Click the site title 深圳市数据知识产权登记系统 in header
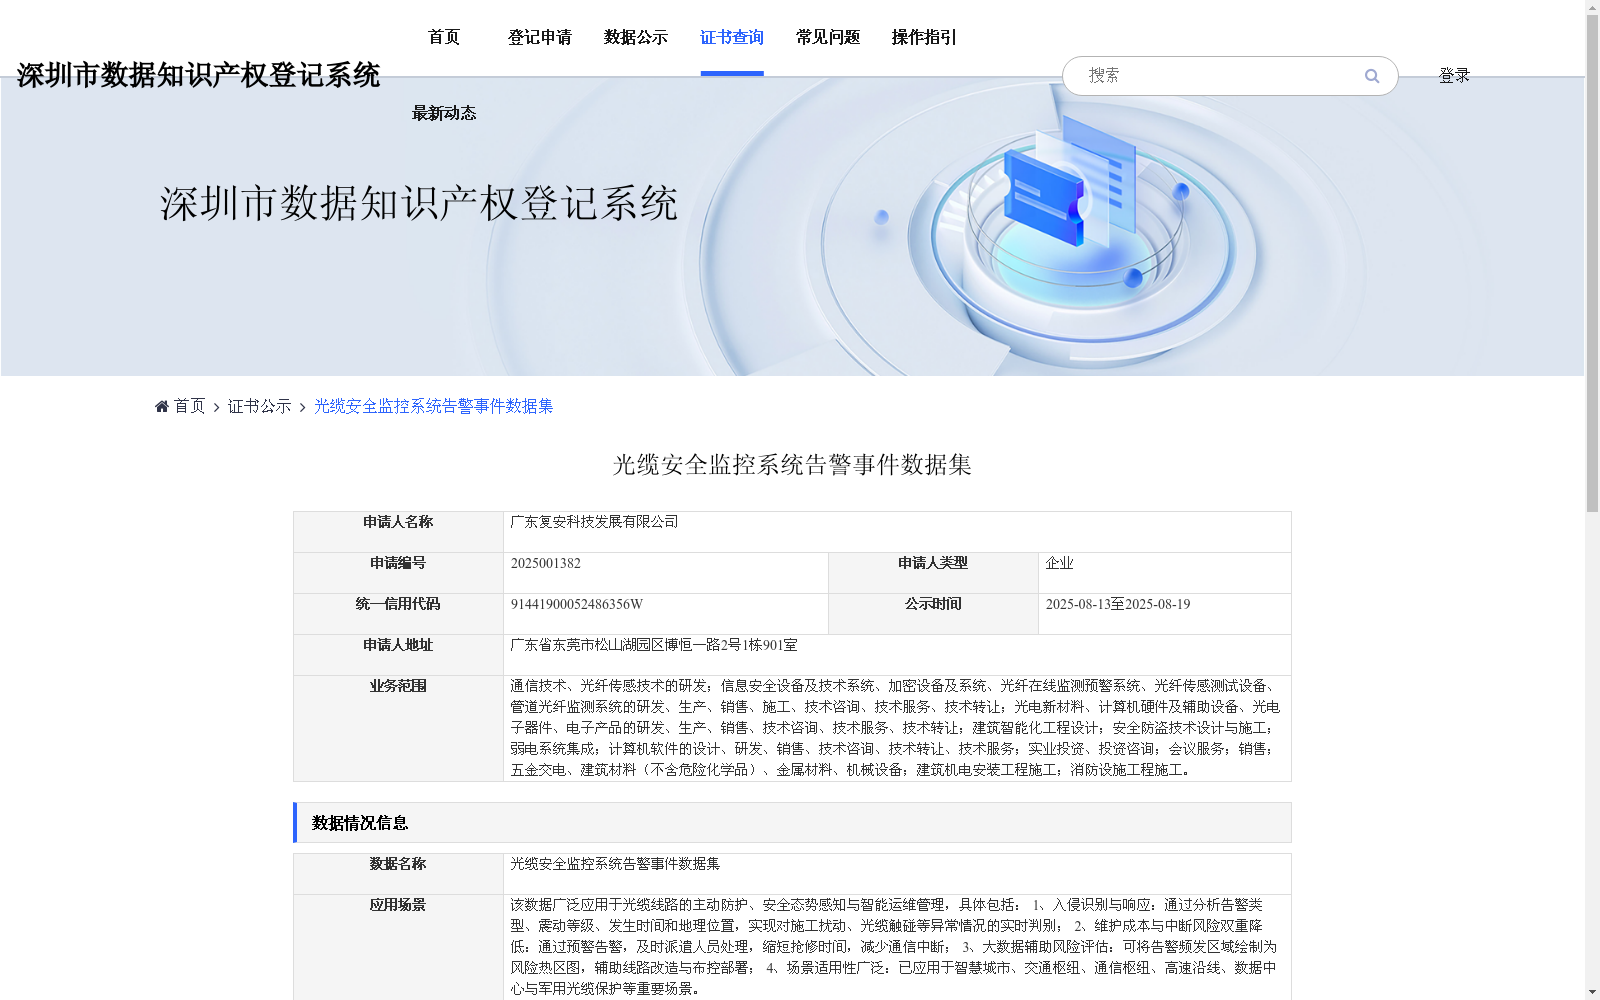This screenshot has width=1600, height=1000. pos(198,75)
